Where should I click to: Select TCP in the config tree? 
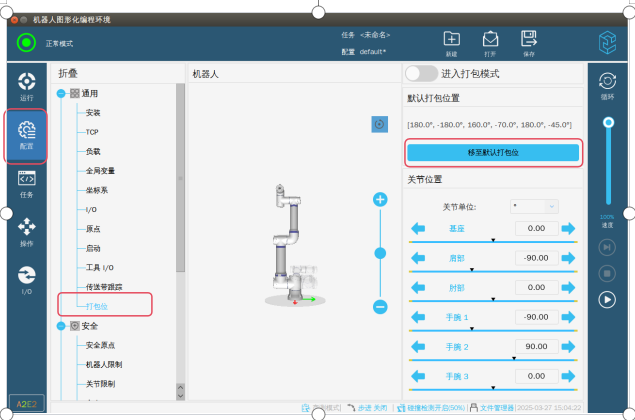[x=92, y=132]
